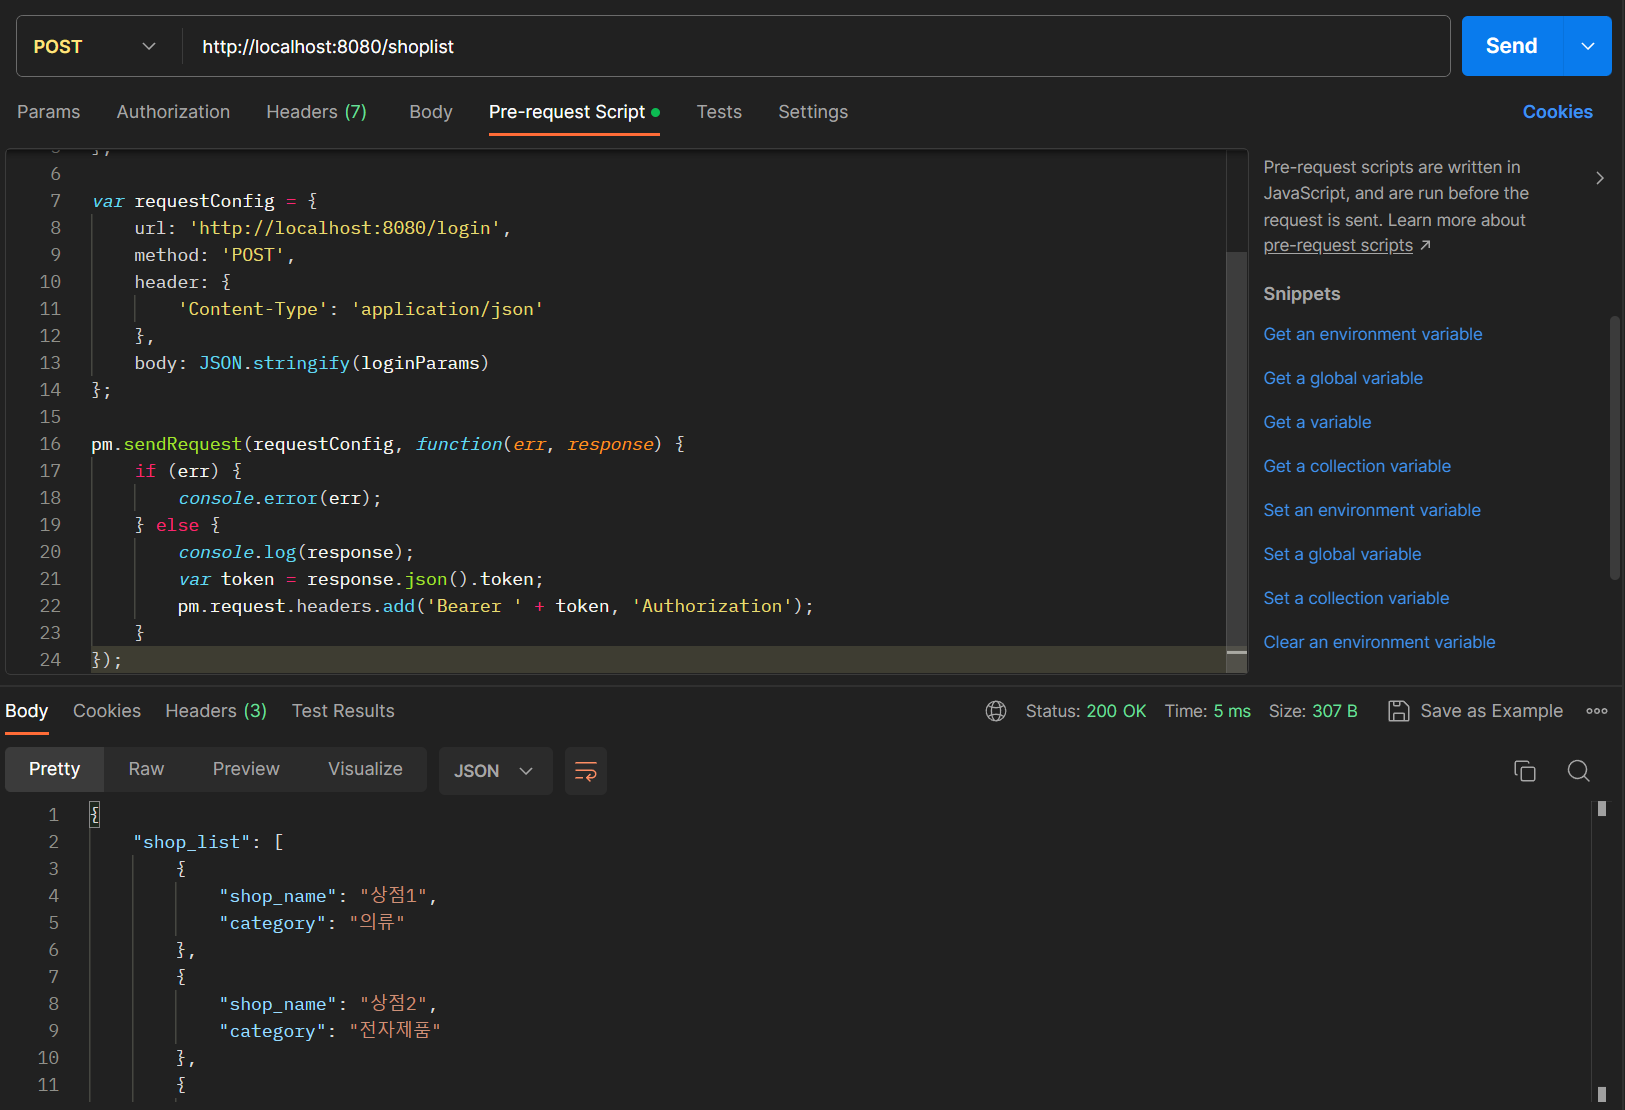Expand the Send button options arrow

1588,46
